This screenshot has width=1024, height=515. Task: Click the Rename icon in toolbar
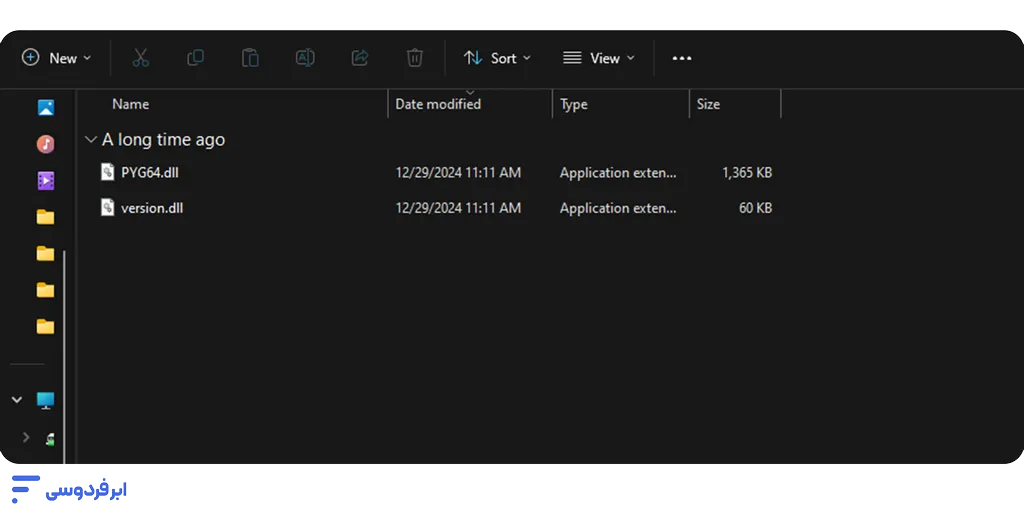tap(305, 58)
